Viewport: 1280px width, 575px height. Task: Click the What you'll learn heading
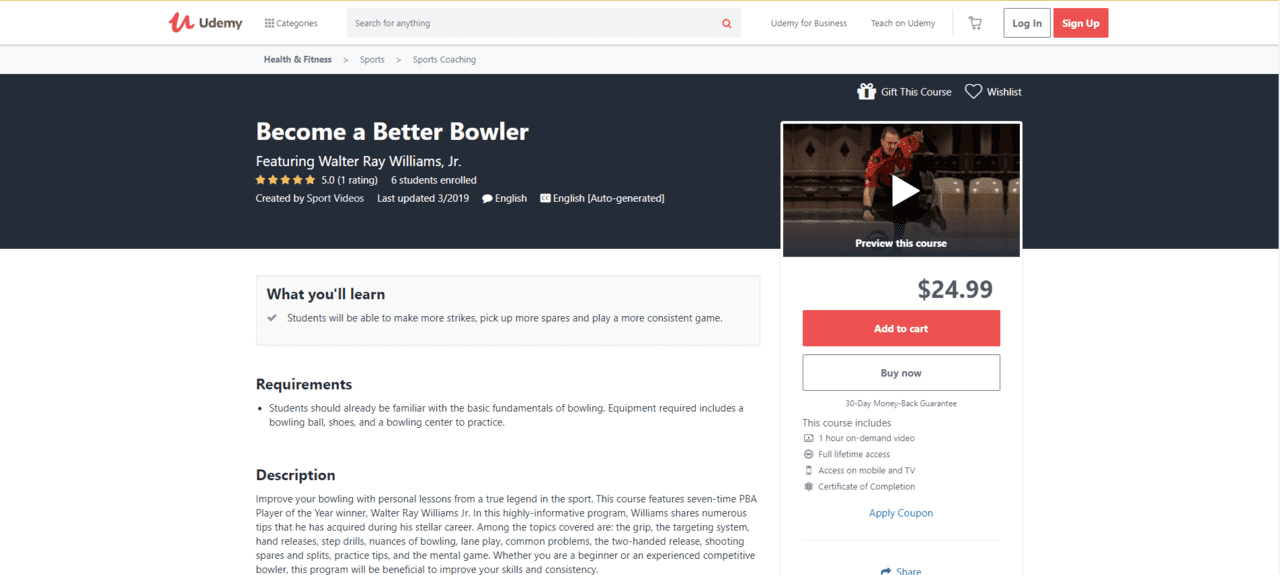point(326,294)
